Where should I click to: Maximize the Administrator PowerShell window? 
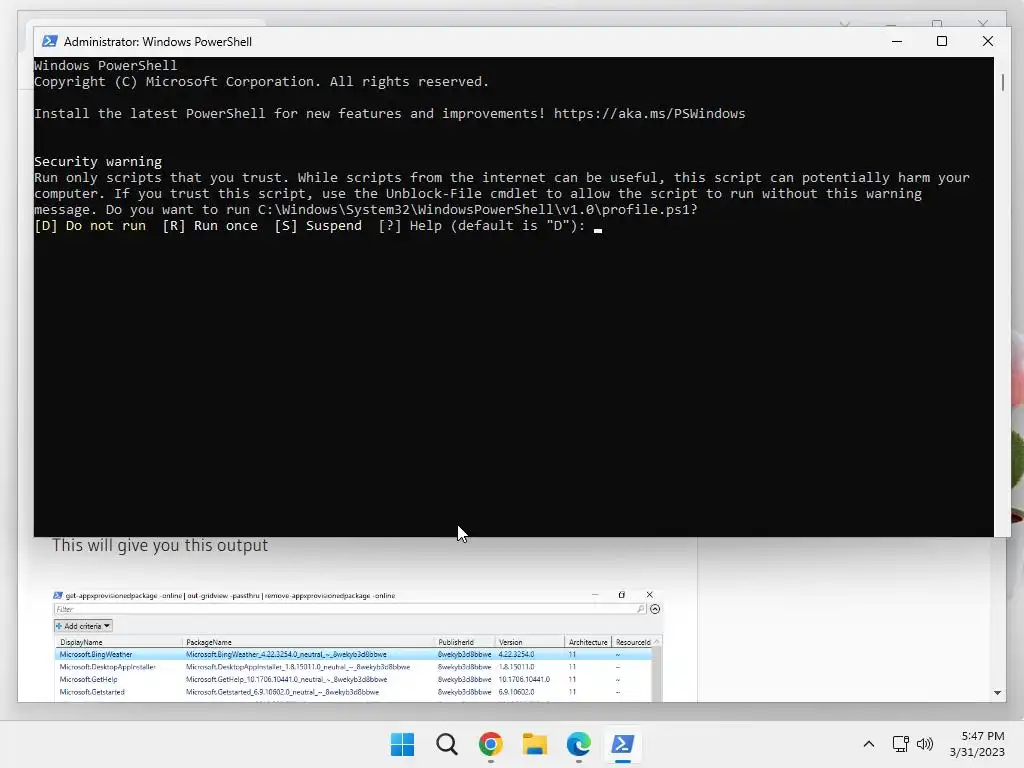coord(942,41)
